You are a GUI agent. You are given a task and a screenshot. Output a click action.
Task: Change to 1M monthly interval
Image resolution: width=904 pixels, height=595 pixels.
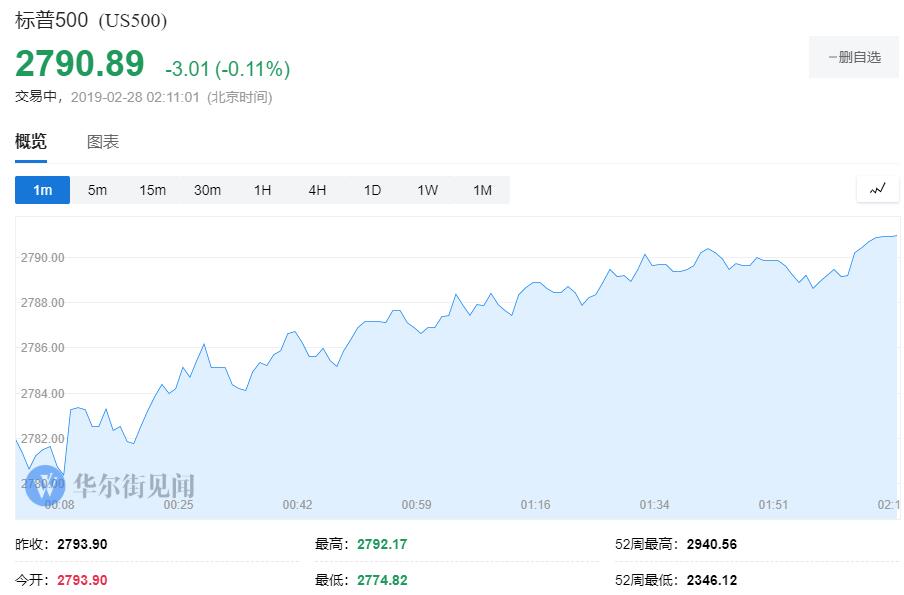(x=482, y=190)
